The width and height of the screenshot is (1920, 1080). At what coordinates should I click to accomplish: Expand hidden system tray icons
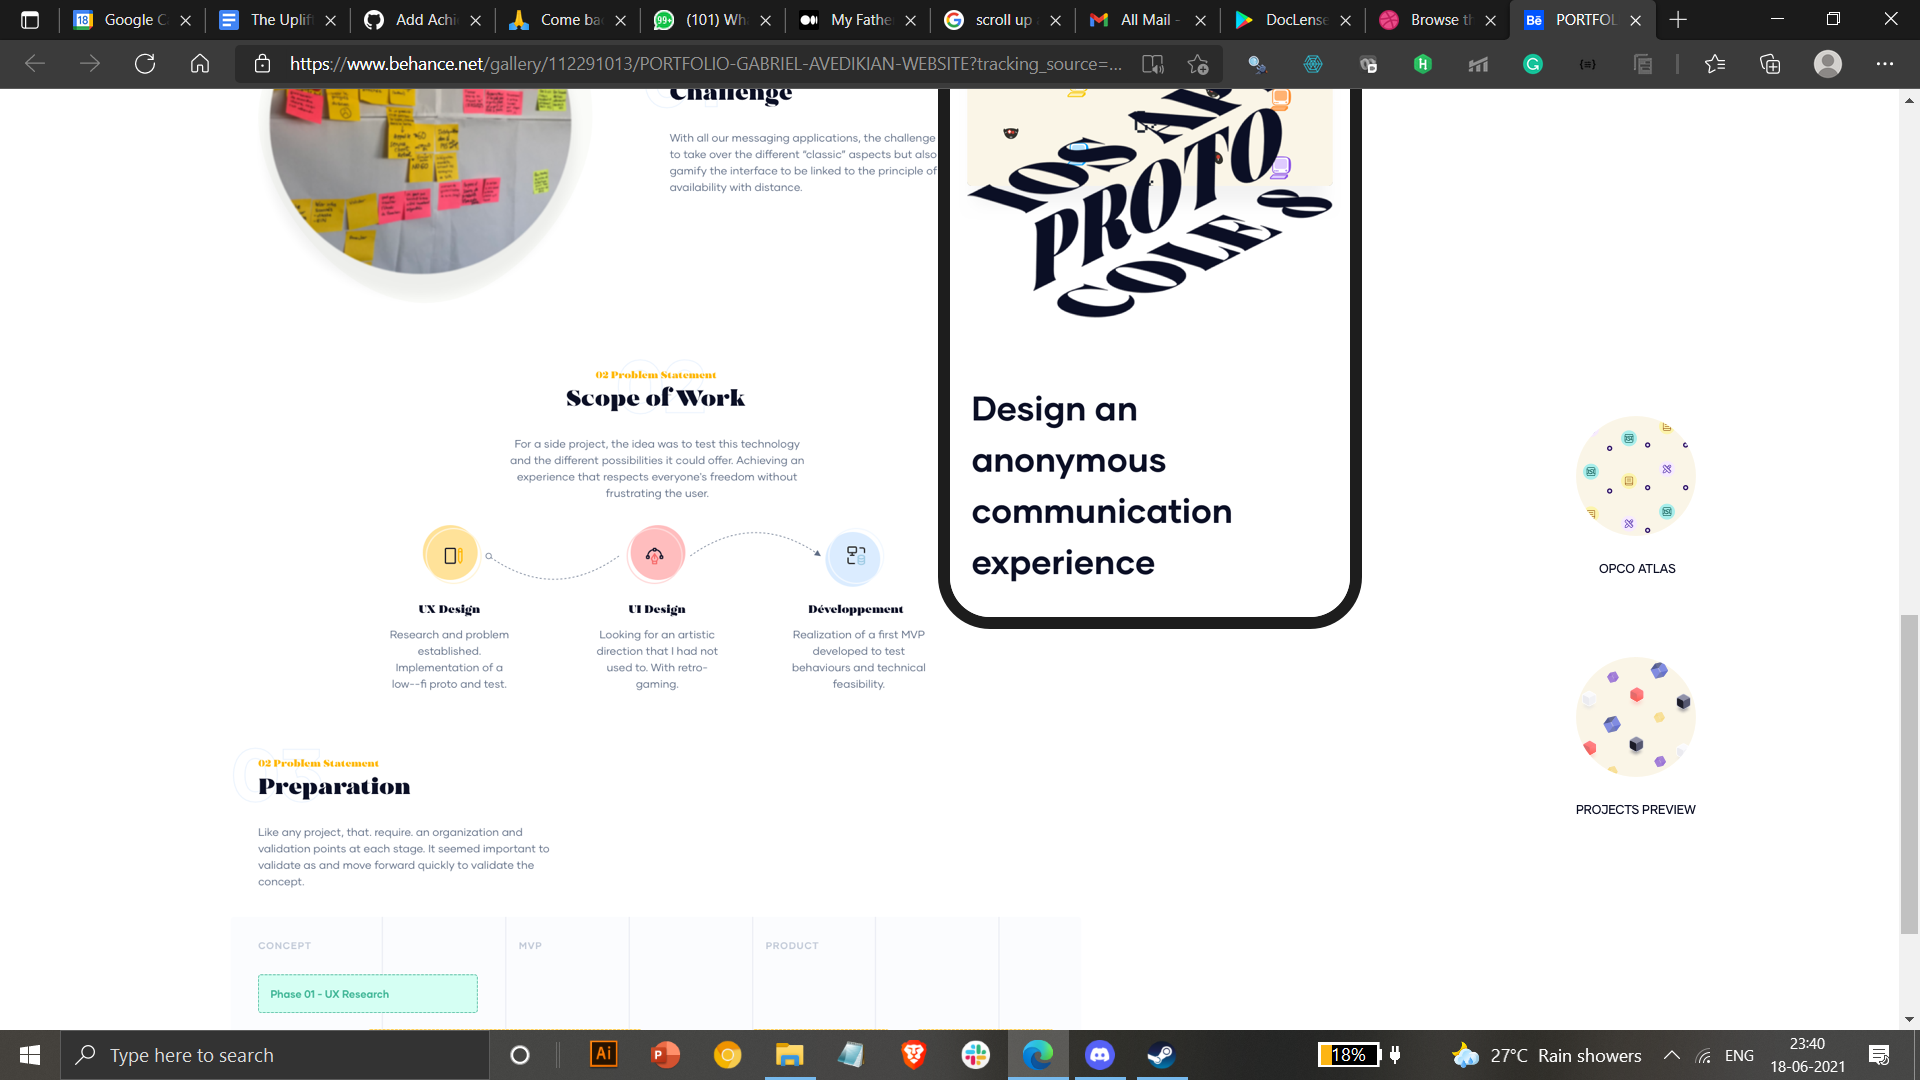[1671, 1054]
